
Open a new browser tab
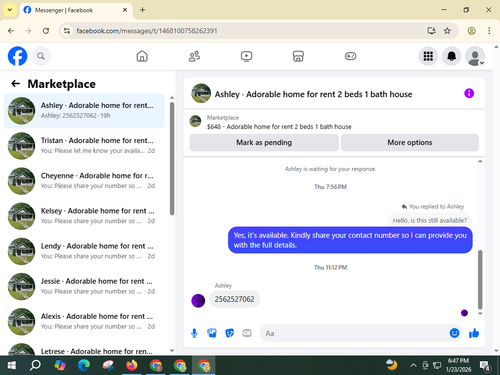point(142,10)
